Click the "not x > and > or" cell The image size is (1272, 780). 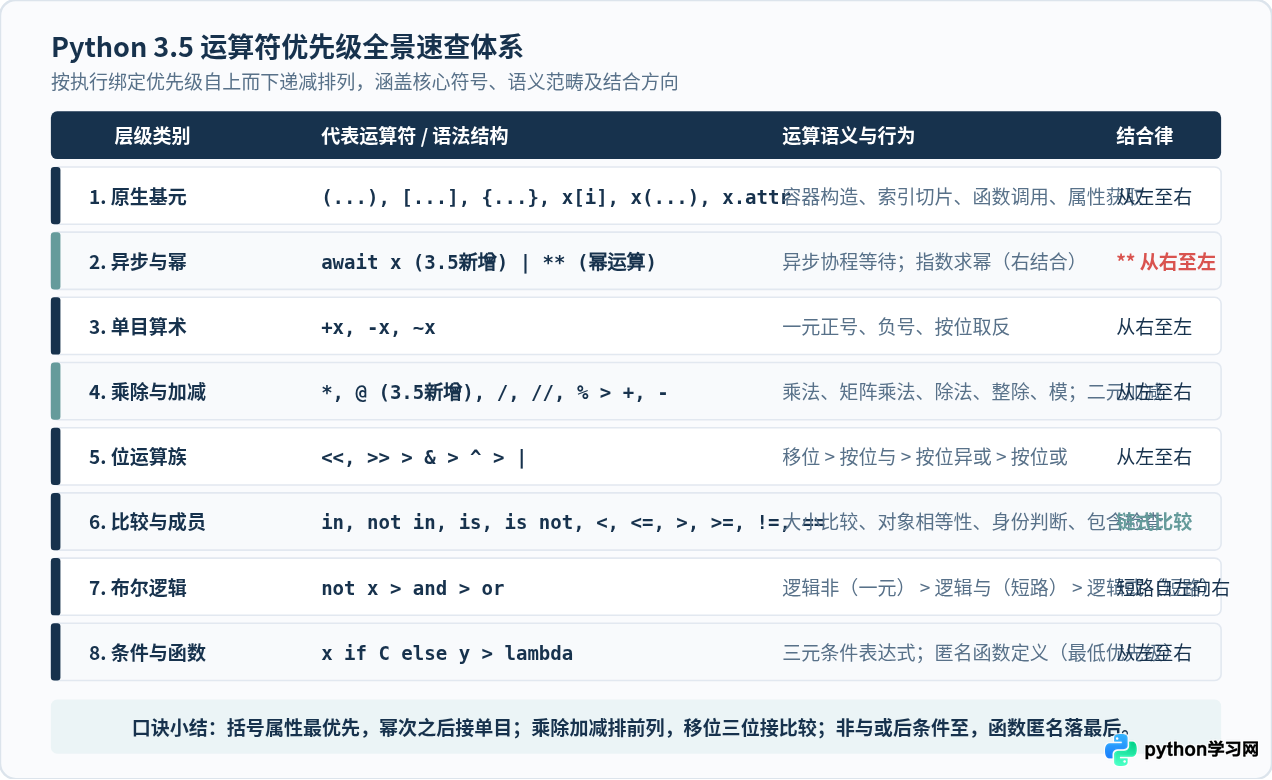click(x=413, y=588)
